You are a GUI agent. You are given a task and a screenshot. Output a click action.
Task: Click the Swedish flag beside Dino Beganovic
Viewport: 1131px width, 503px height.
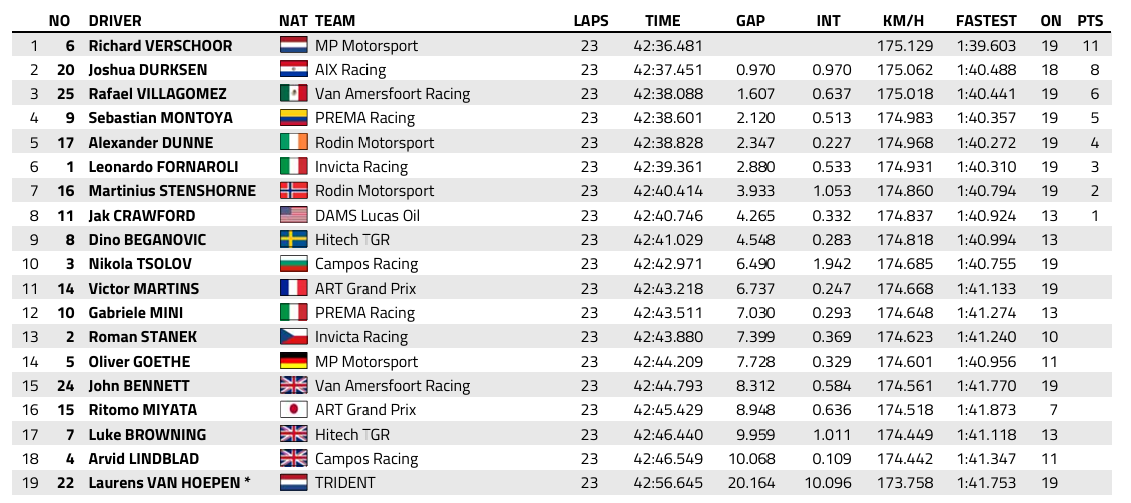(293, 240)
